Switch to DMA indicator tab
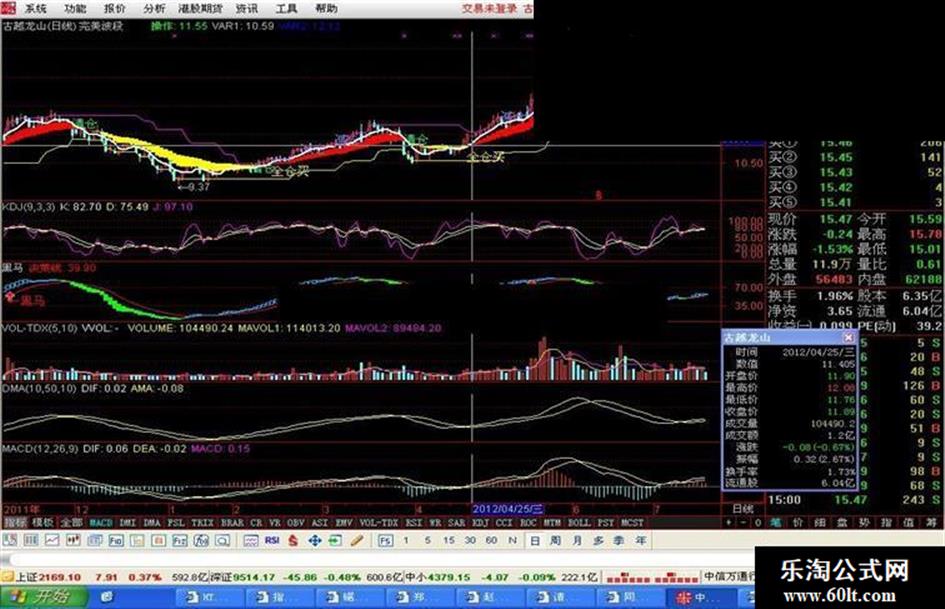 [x=152, y=523]
